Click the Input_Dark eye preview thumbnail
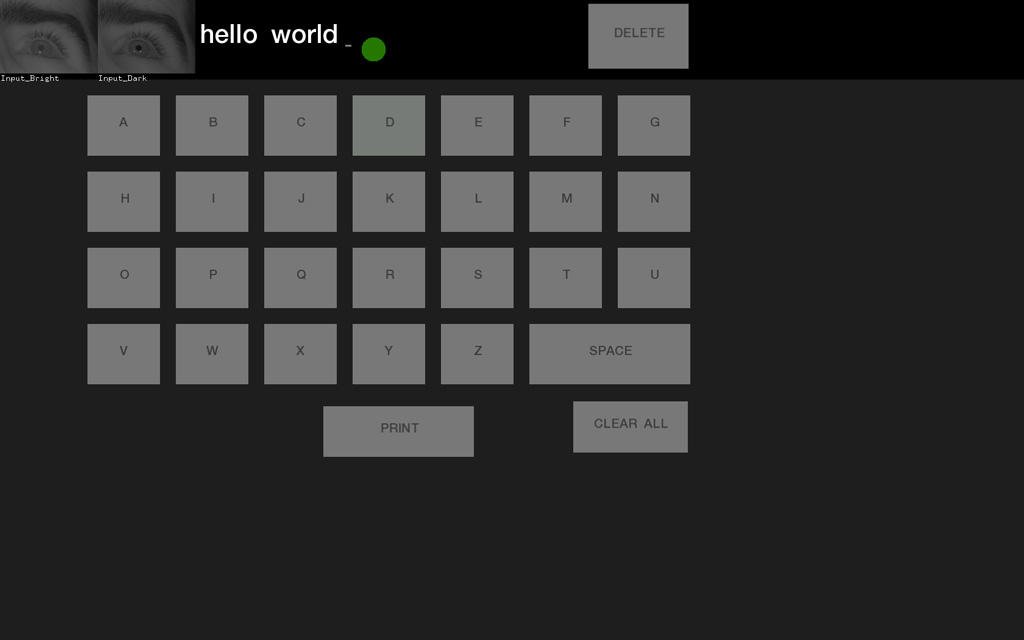This screenshot has width=1024, height=640. coord(145,35)
